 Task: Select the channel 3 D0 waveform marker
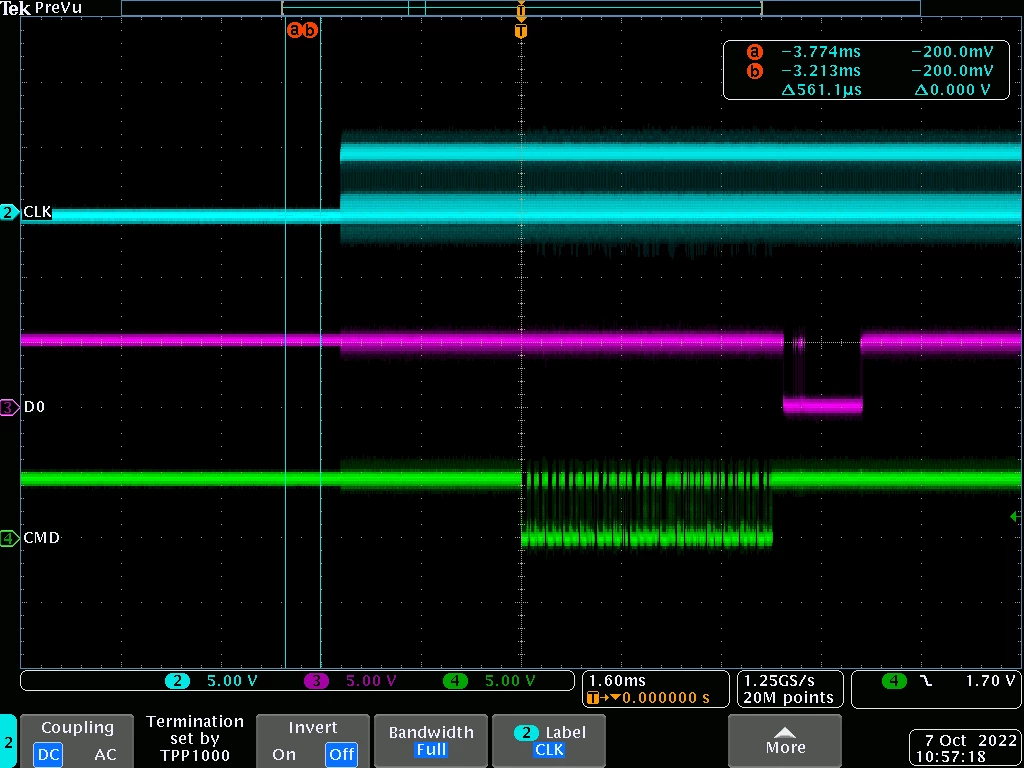coord(9,408)
